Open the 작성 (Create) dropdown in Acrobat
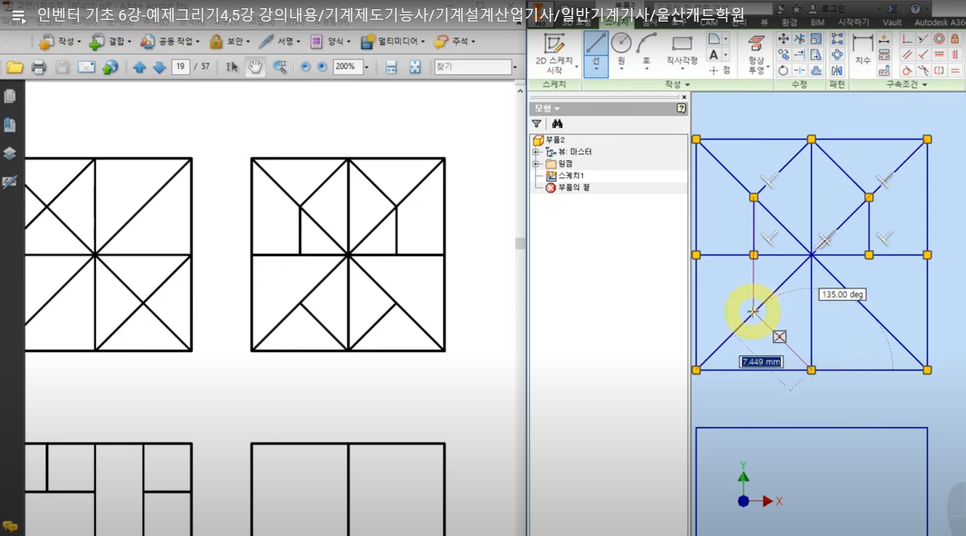The width and height of the screenshot is (966, 536). tap(59, 41)
